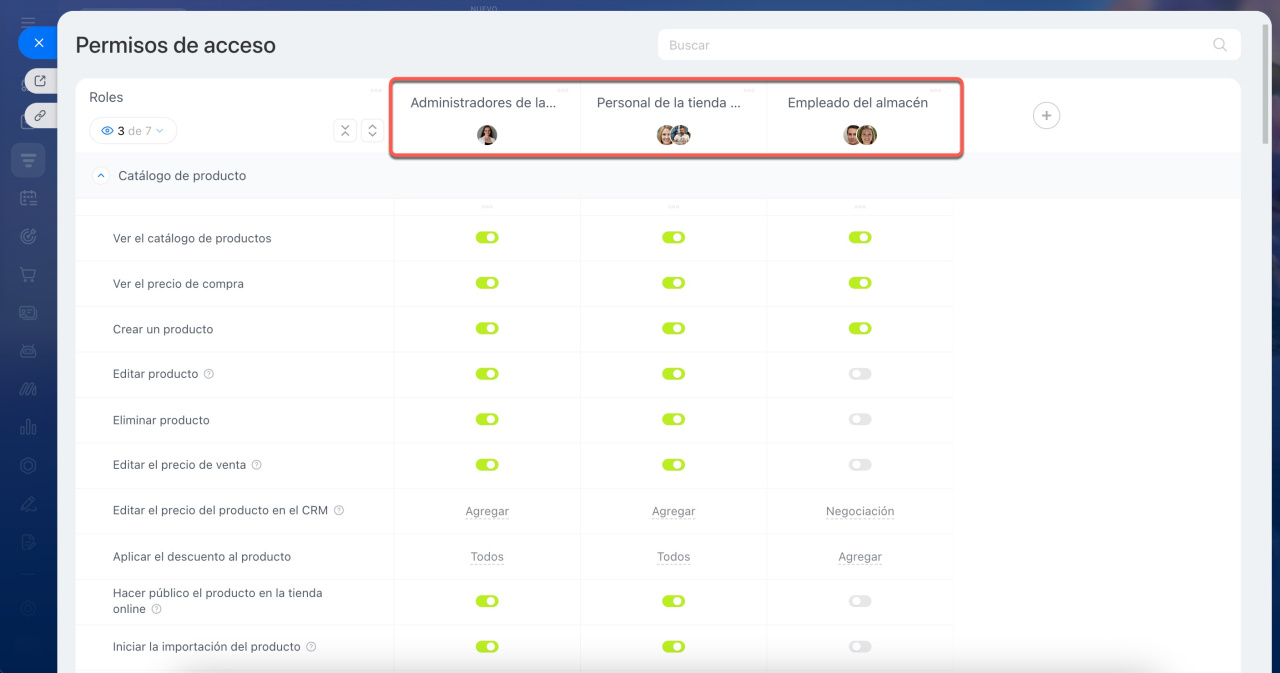The width and height of the screenshot is (1280, 673).
Task: Click the add new role plus button
Action: tap(1046, 116)
